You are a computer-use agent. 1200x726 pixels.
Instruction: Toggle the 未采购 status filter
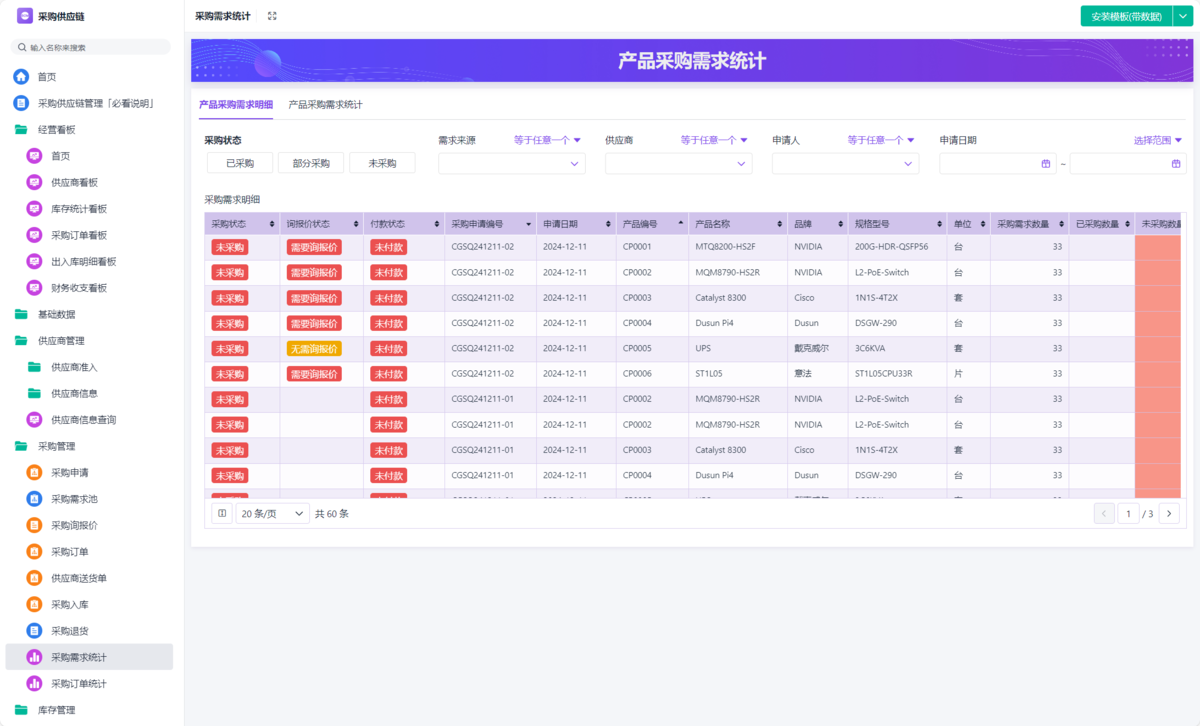tap(382, 163)
